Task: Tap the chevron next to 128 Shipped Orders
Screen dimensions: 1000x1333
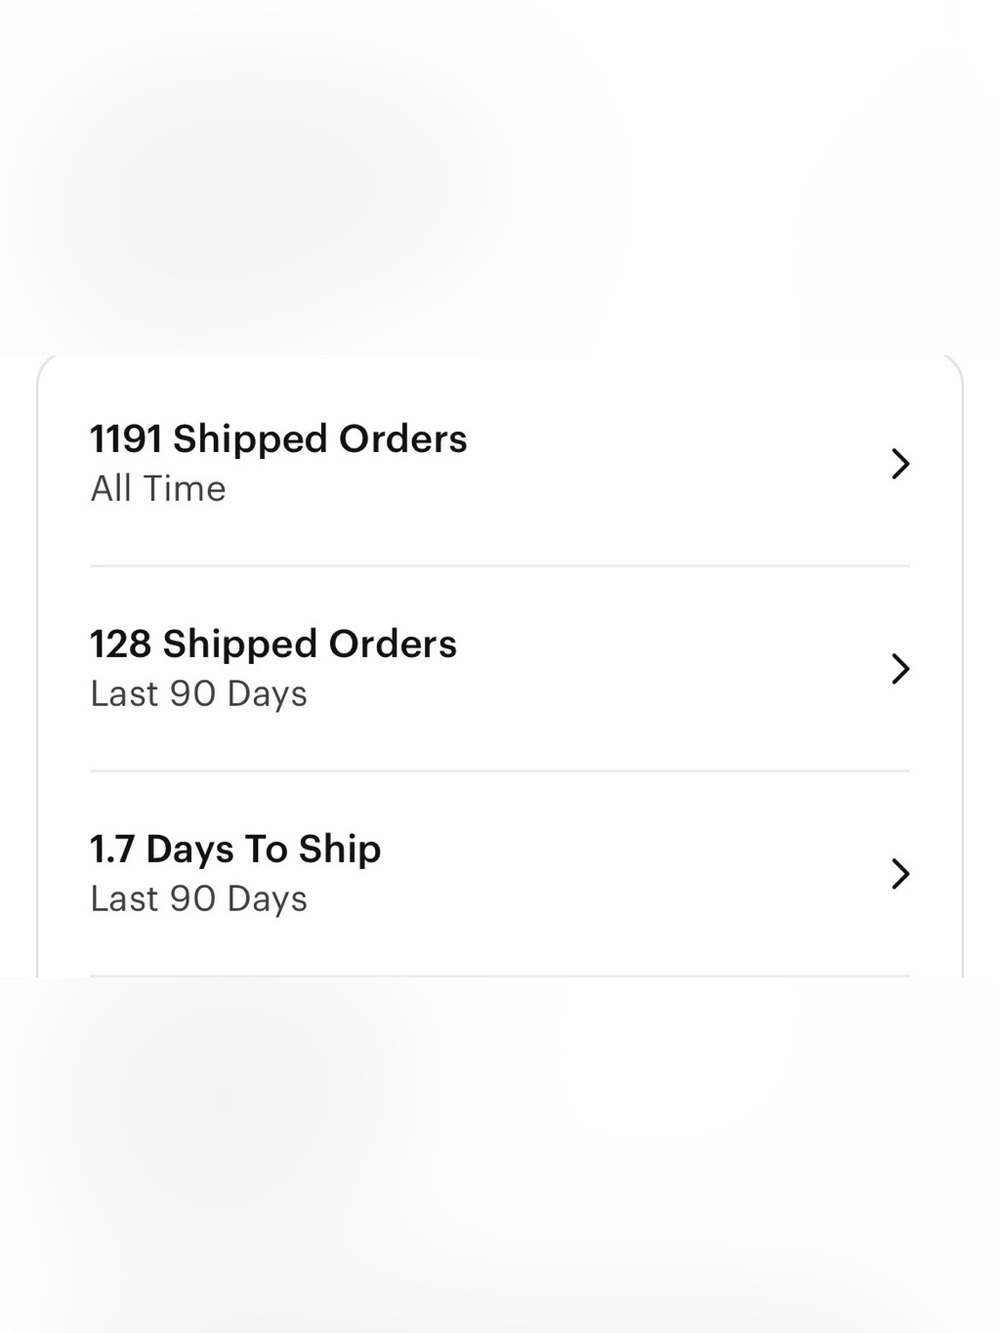Action: (x=900, y=669)
